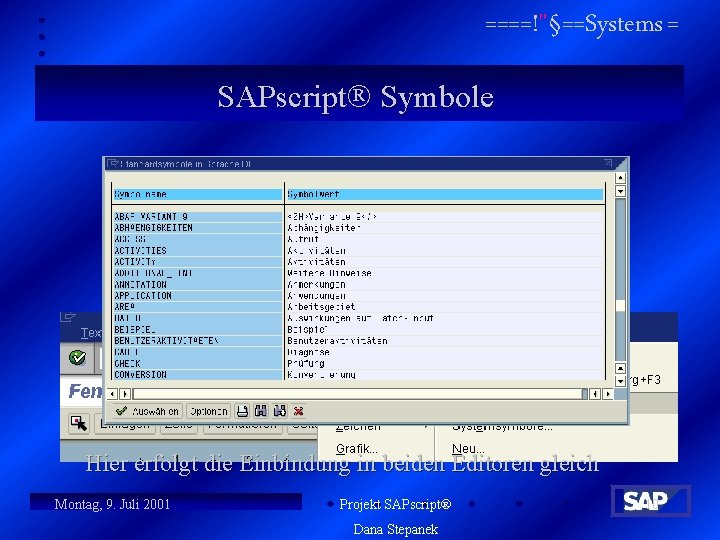
Task: Click the value Konvertierung
Action: (321, 375)
